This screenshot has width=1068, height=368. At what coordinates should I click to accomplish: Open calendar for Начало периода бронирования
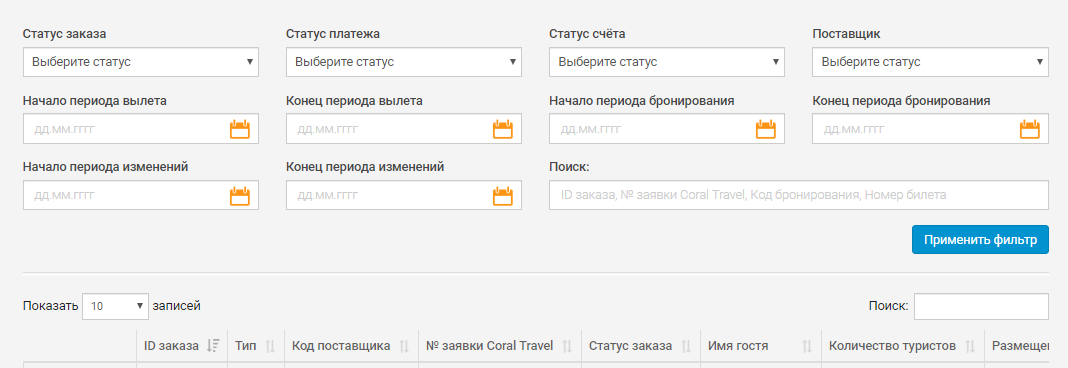766,129
